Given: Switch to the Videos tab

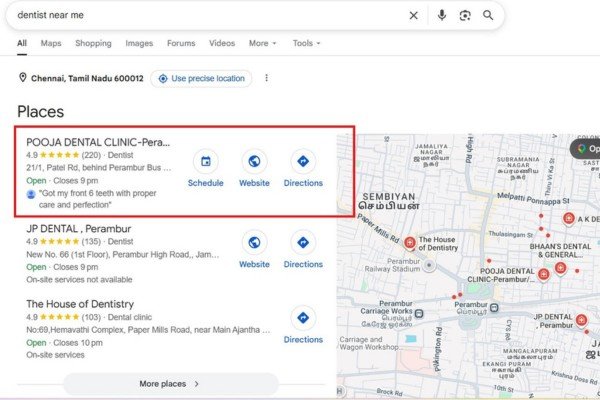Looking at the screenshot, I should tap(222, 43).
